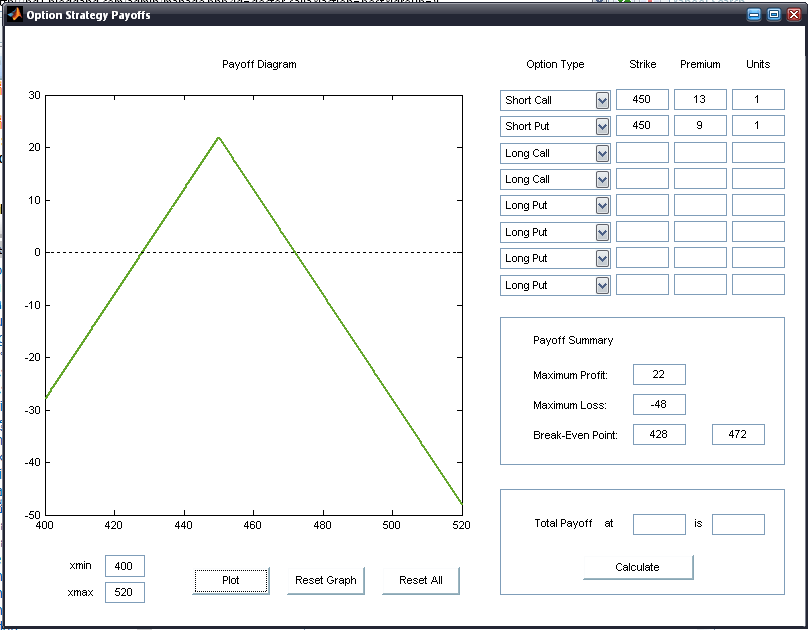This screenshot has width=808, height=630.
Task: Click the y-axis tick label -30
Action: tap(32, 410)
